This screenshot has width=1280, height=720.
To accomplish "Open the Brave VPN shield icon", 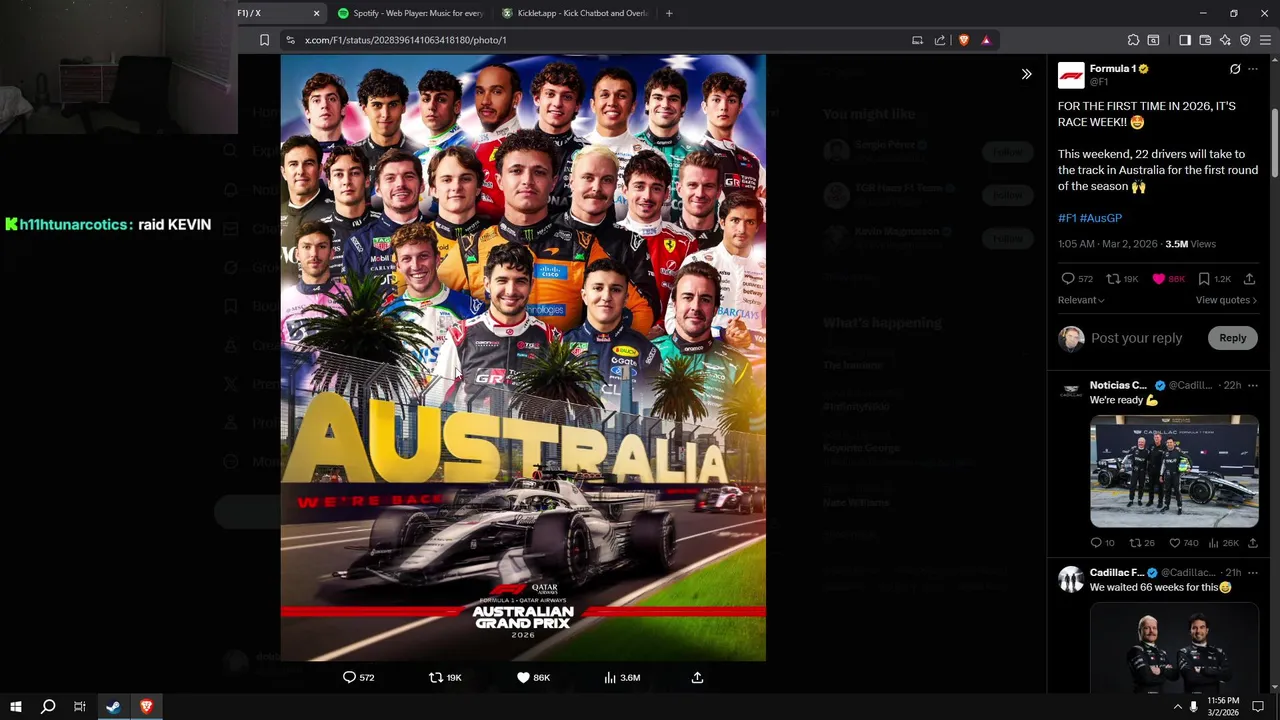I will pyautogui.click(x=1245, y=40).
